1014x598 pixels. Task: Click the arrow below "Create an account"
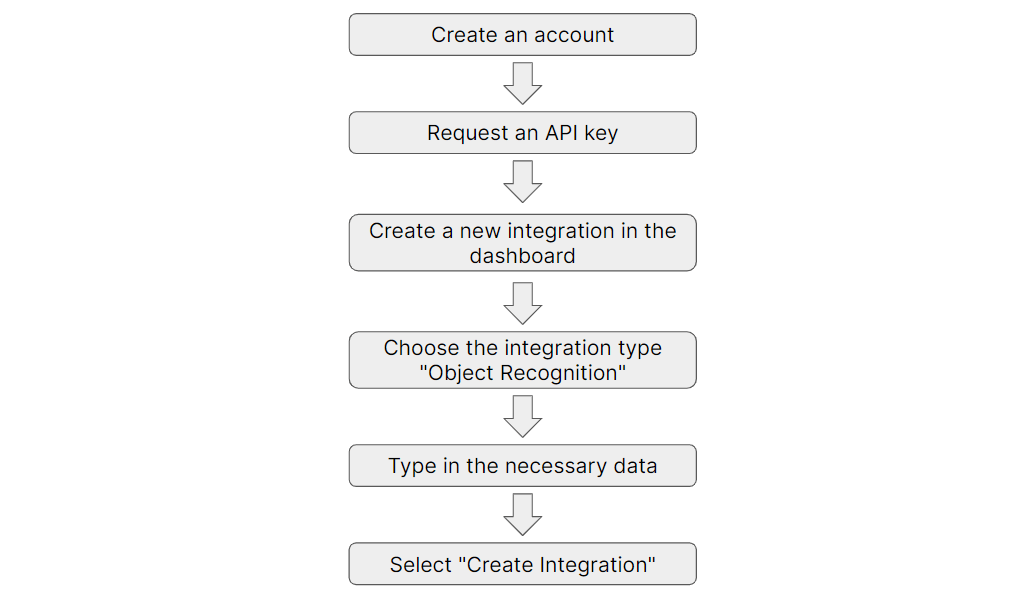523,83
